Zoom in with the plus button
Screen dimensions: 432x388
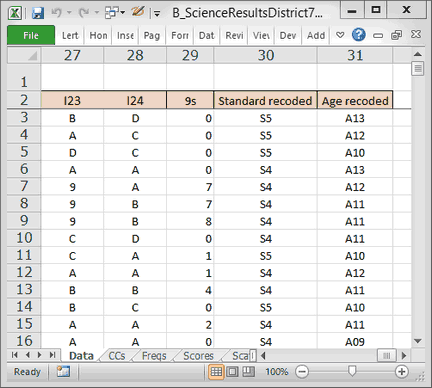tap(402, 372)
